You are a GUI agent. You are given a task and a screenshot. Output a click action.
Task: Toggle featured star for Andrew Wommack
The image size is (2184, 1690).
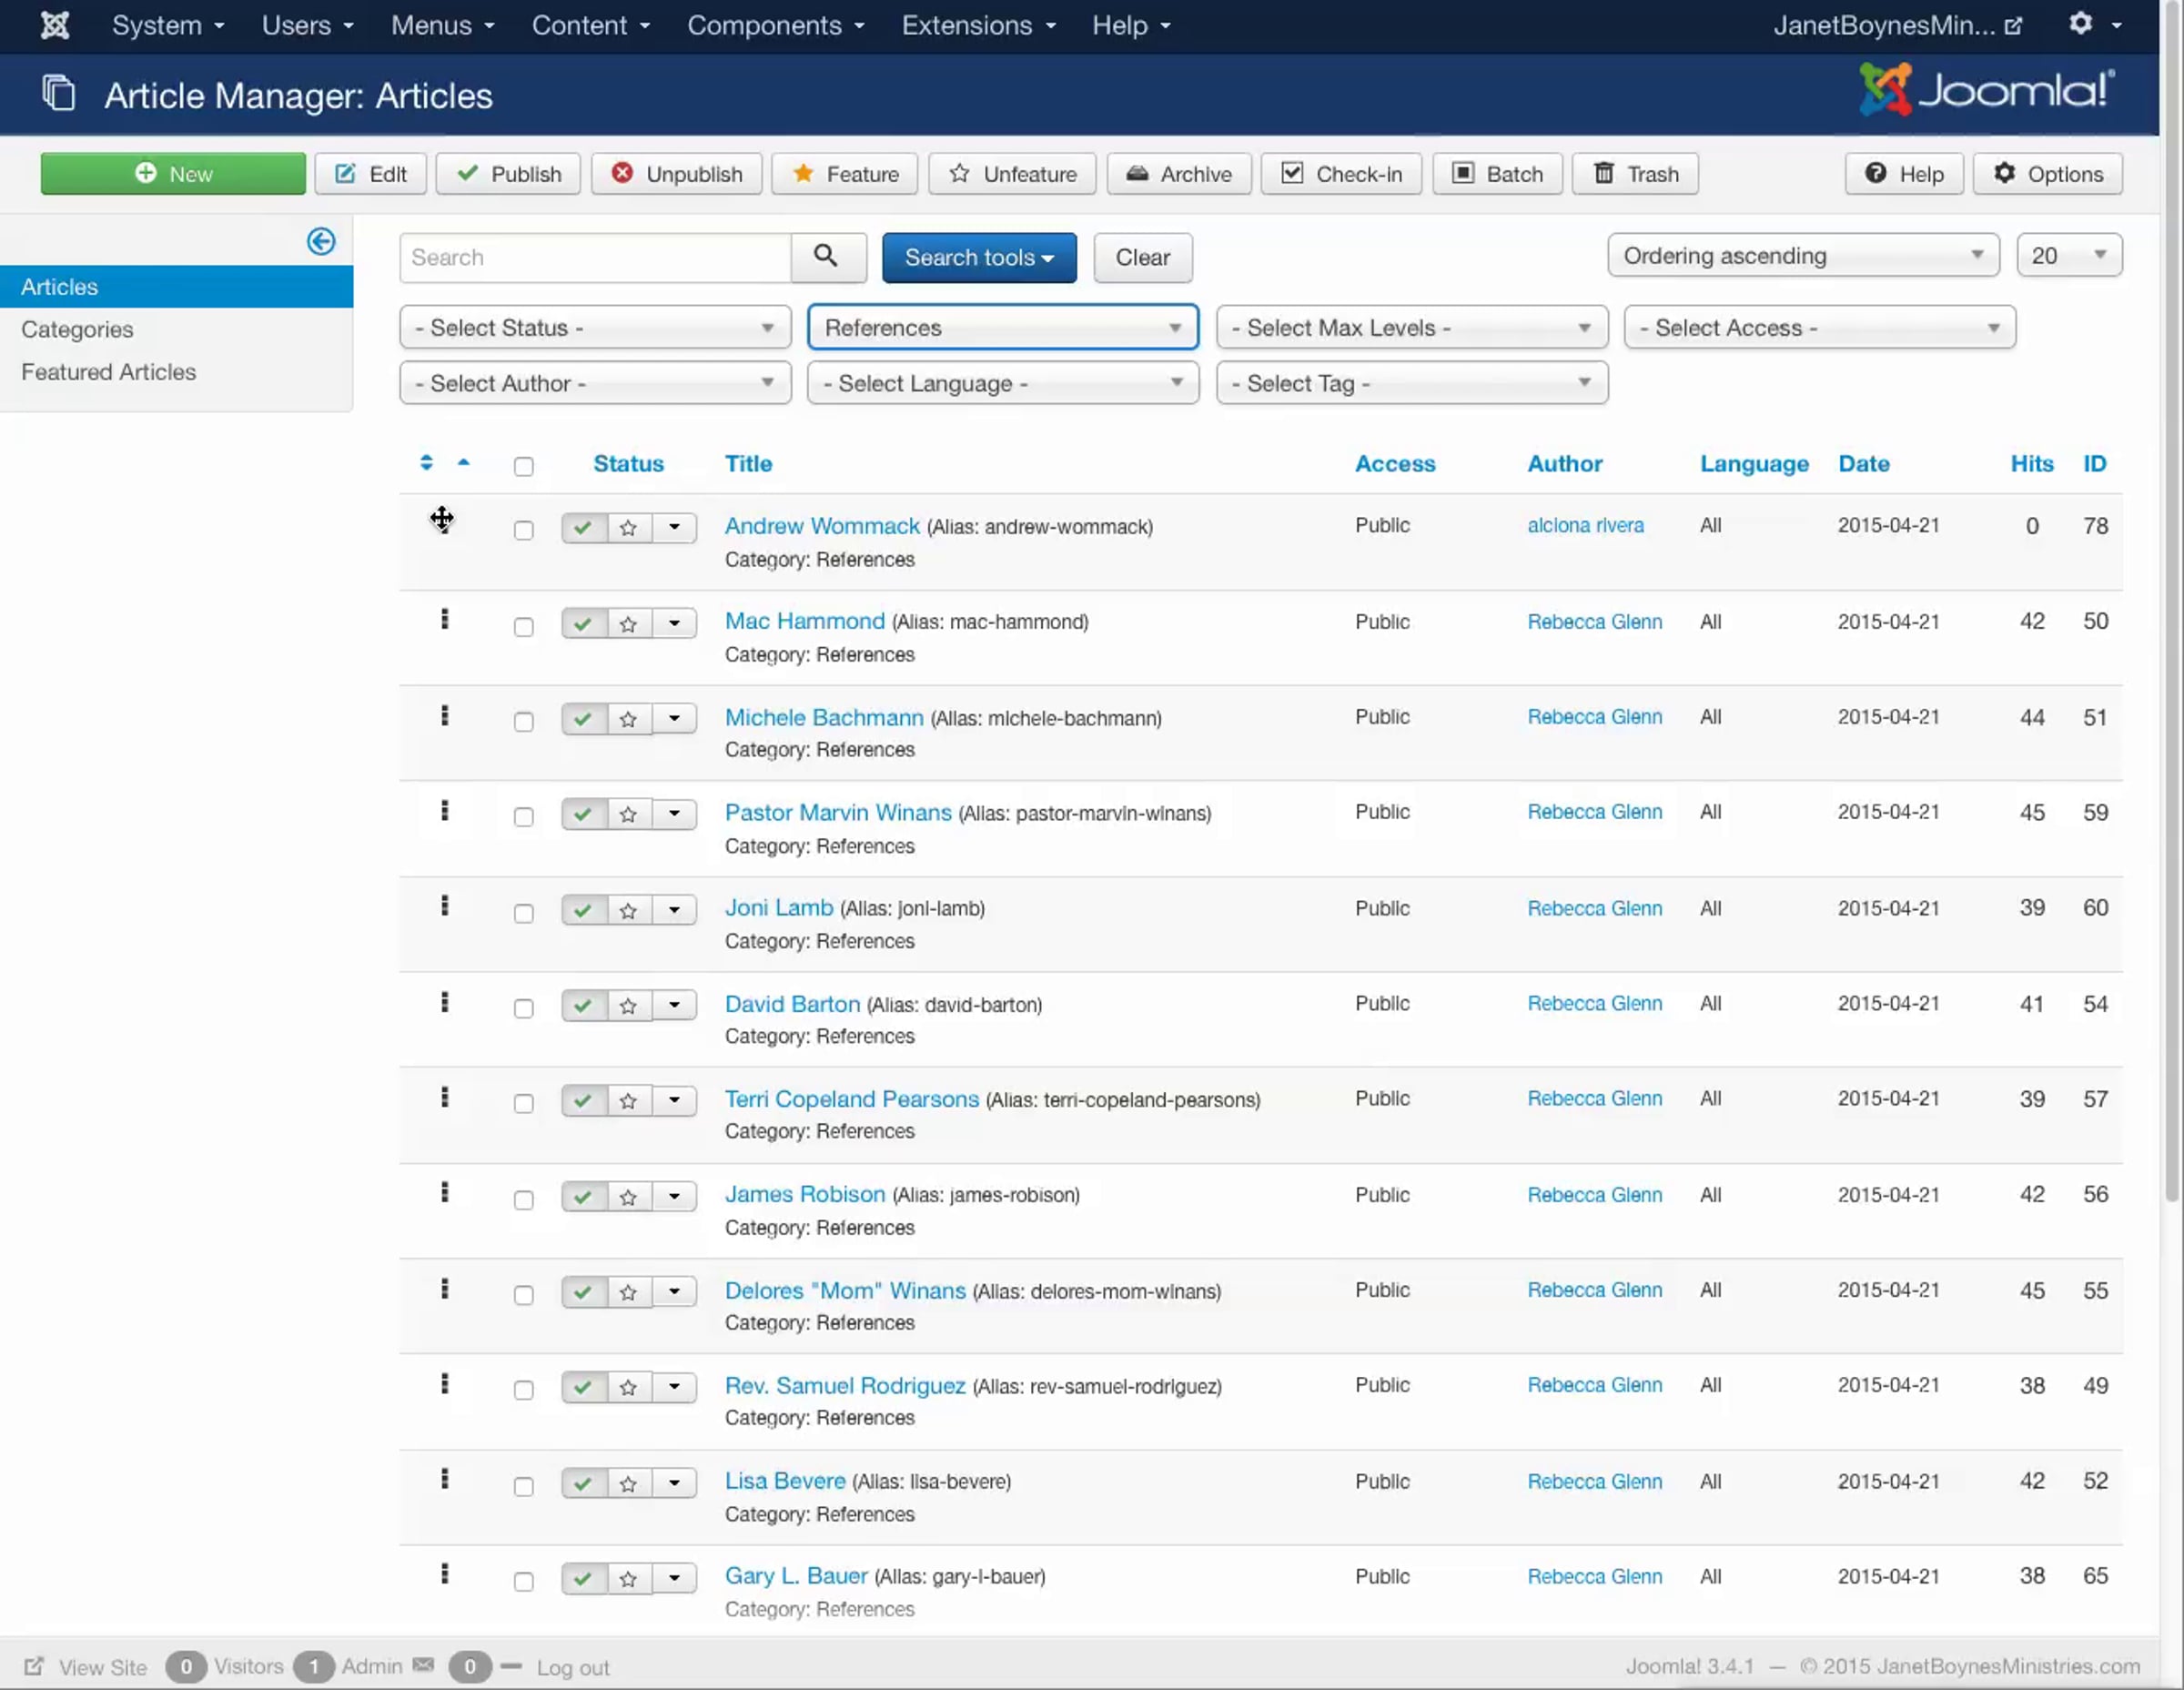[x=629, y=527]
